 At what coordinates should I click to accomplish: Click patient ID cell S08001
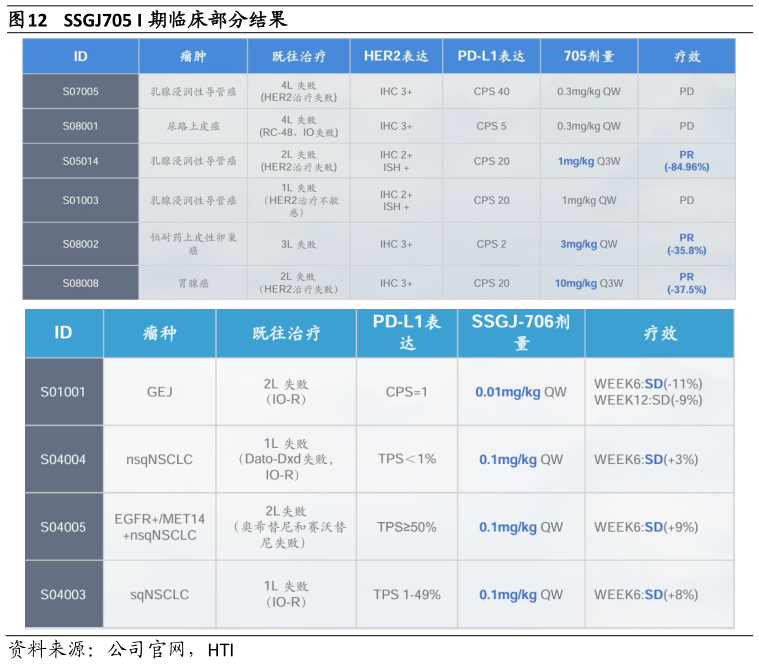[x=80, y=126]
